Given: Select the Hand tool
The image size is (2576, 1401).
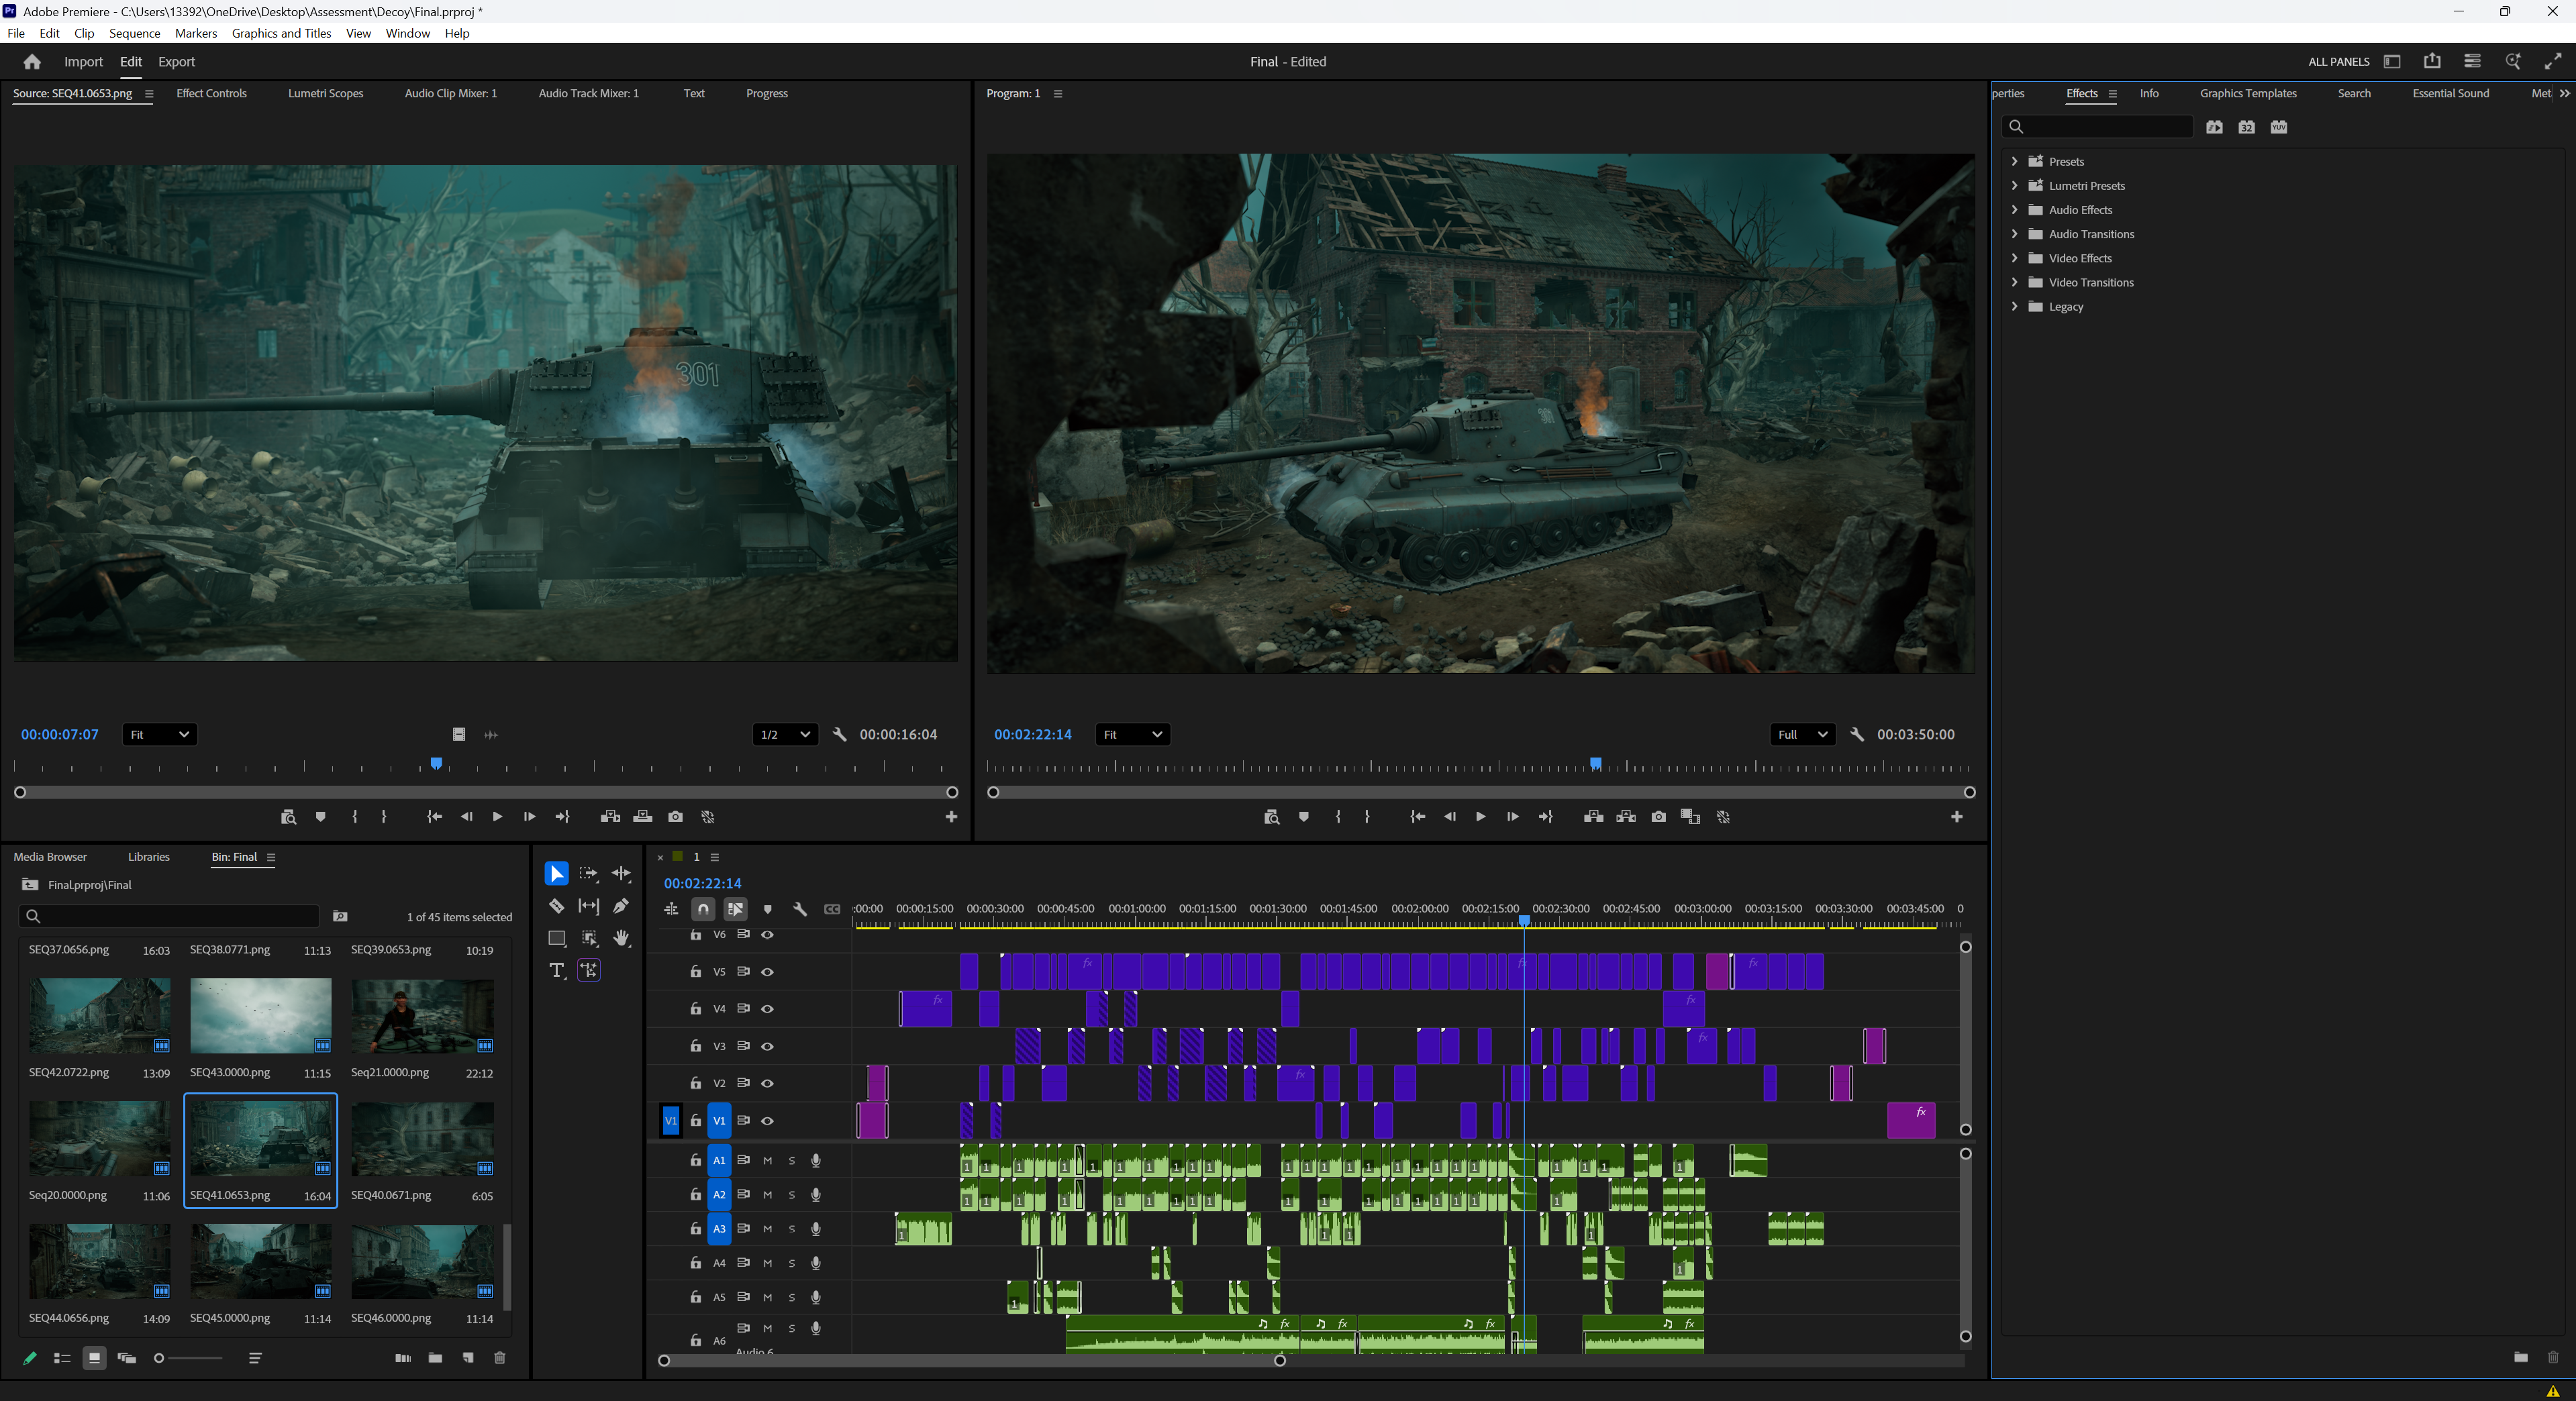Looking at the screenshot, I should (621, 938).
